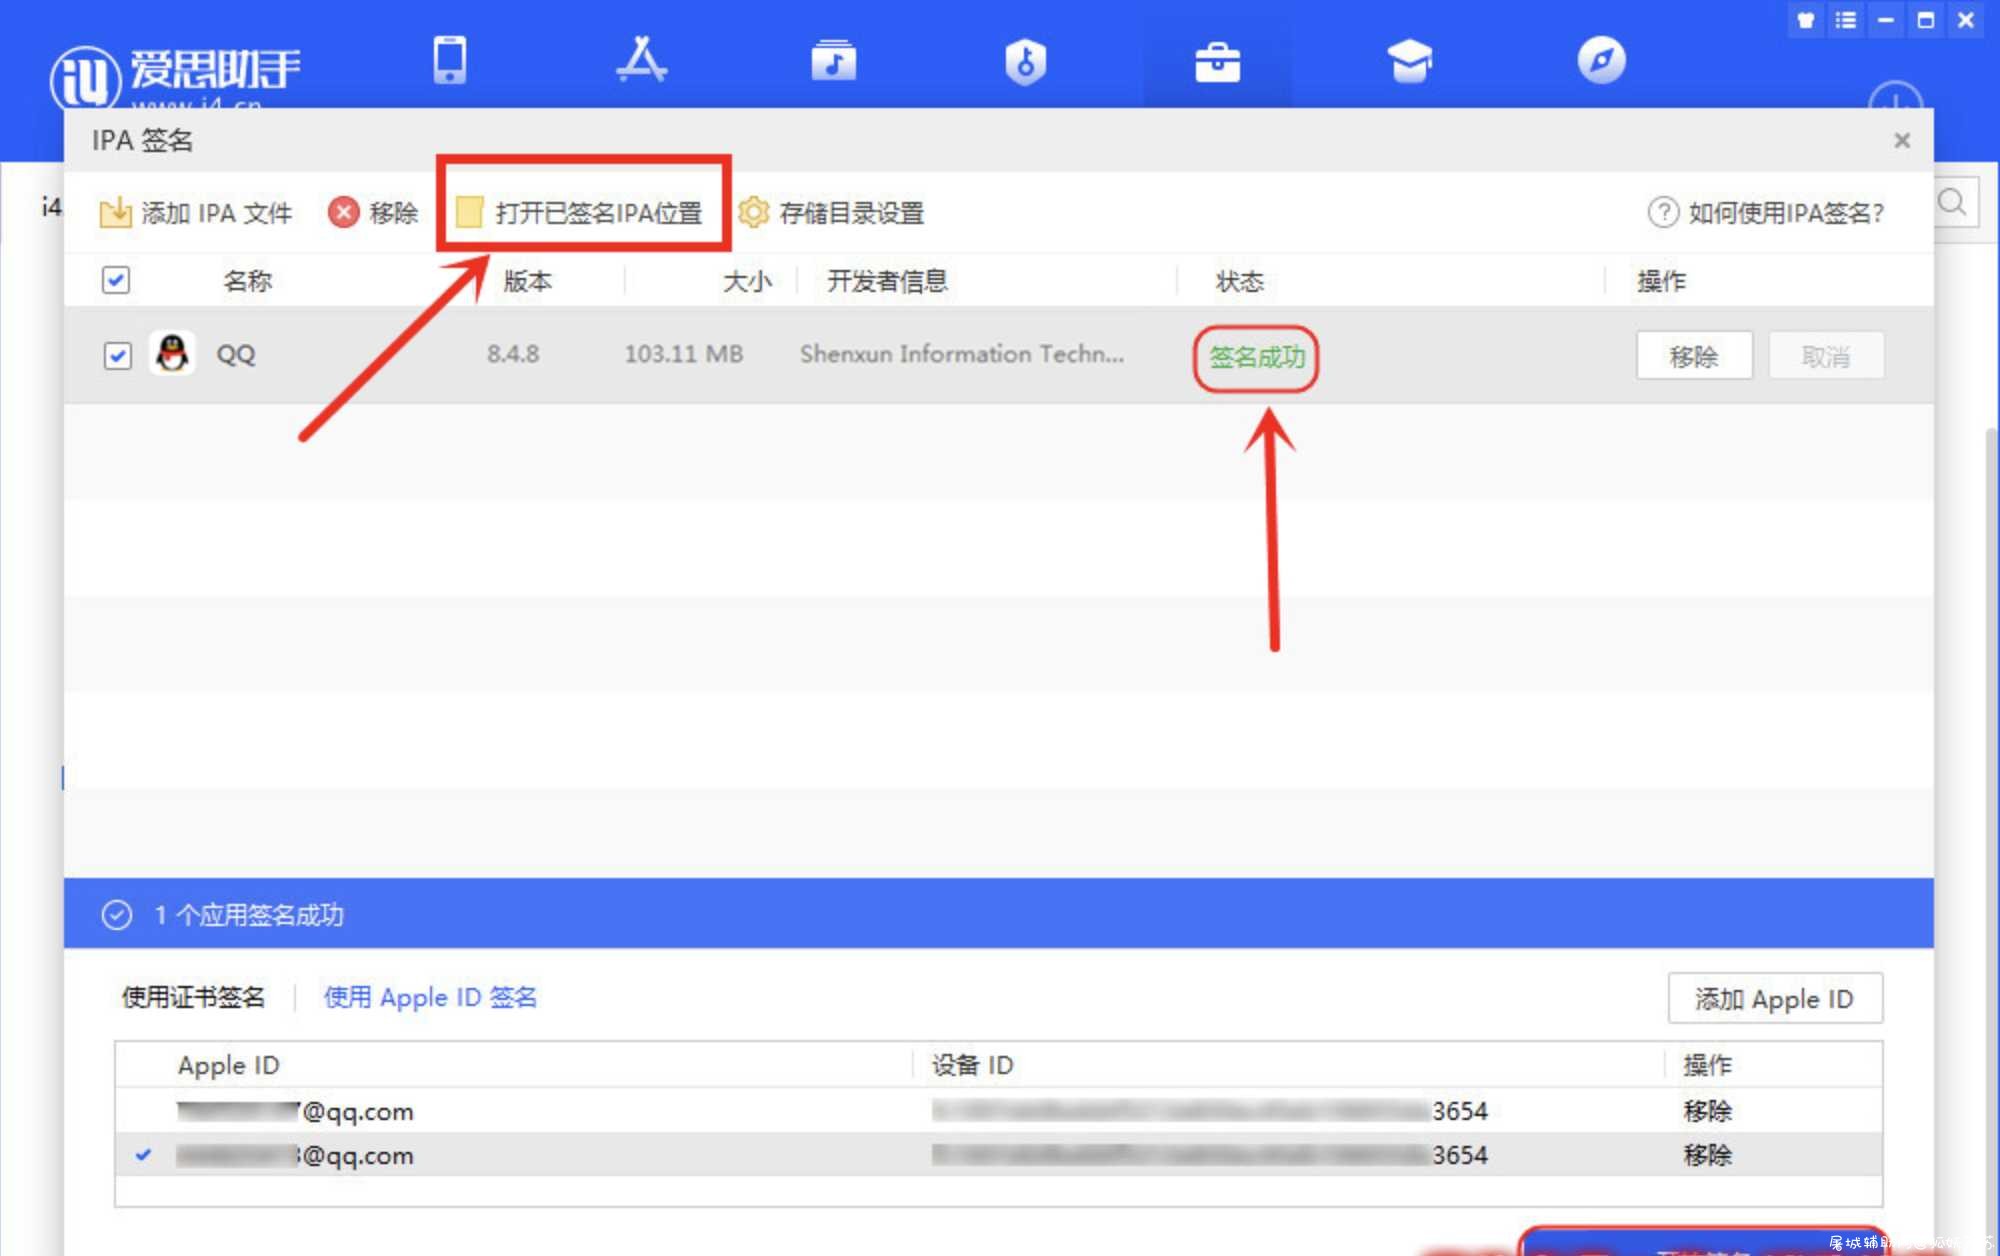Click 添加 Apple ID button
Screen dimensions: 2000x1256
[1775, 998]
